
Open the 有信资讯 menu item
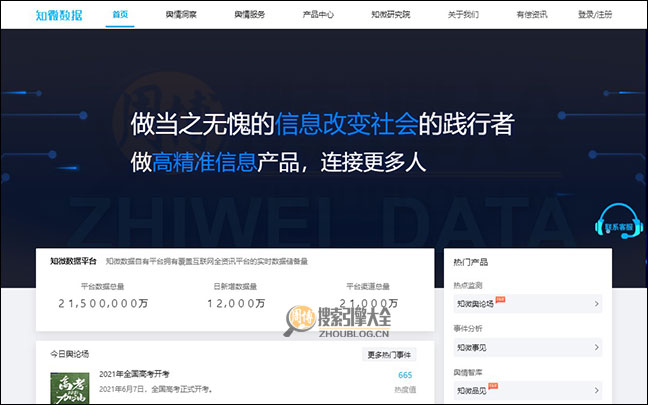coord(532,14)
